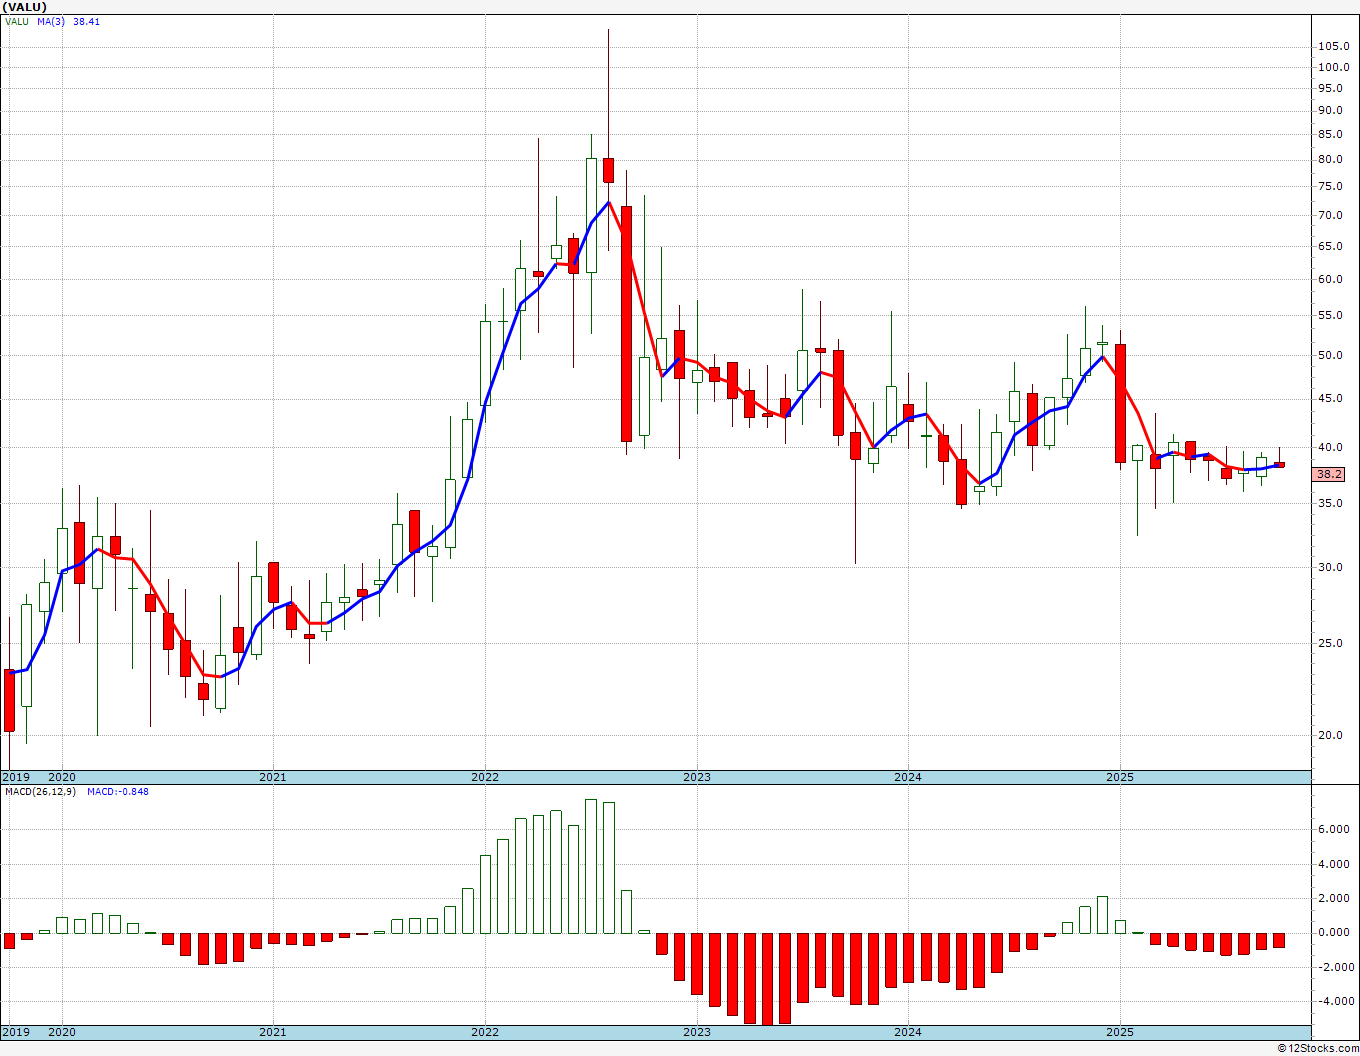Click the (VALU) ticker title
Viewport: 1360px width, 1056px height.
coord(24,7)
